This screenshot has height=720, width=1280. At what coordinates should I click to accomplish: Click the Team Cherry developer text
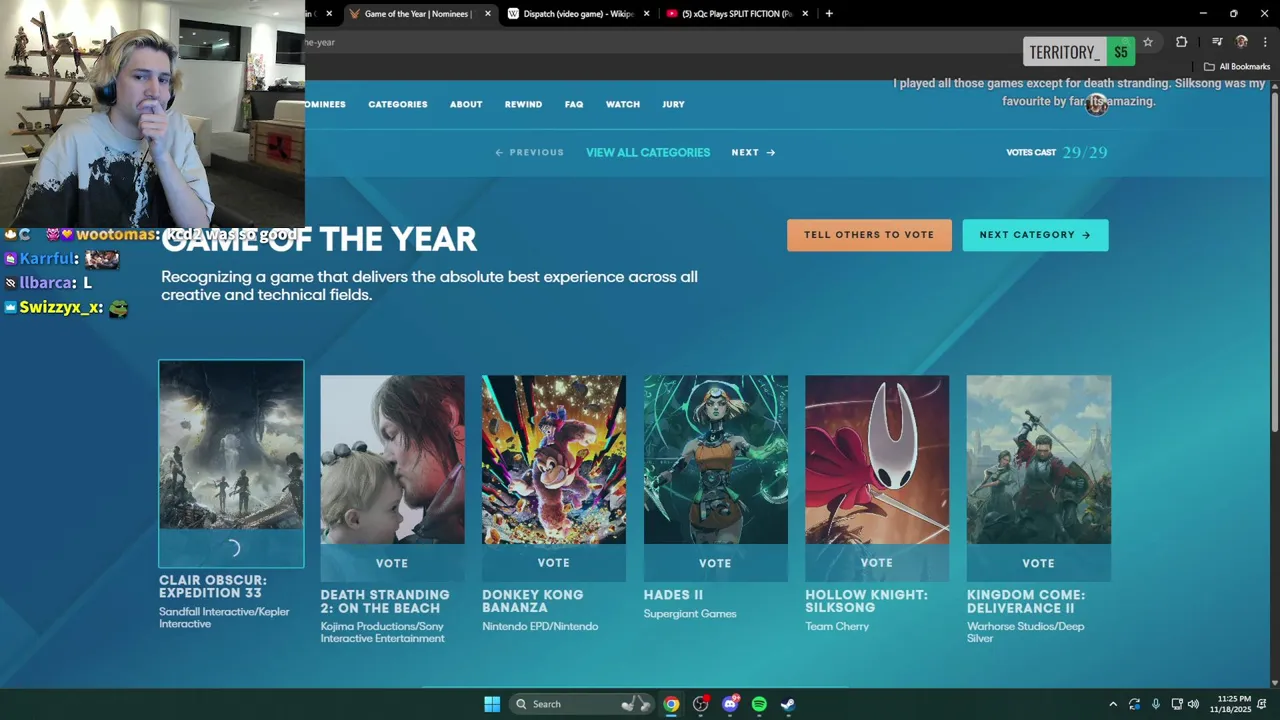point(837,626)
